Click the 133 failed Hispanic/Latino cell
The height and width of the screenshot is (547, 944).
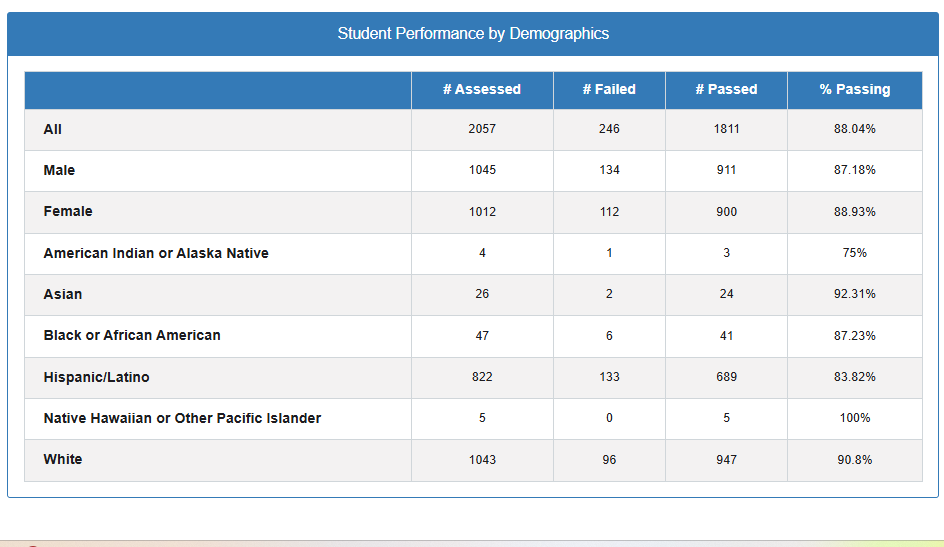coord(609,377)
